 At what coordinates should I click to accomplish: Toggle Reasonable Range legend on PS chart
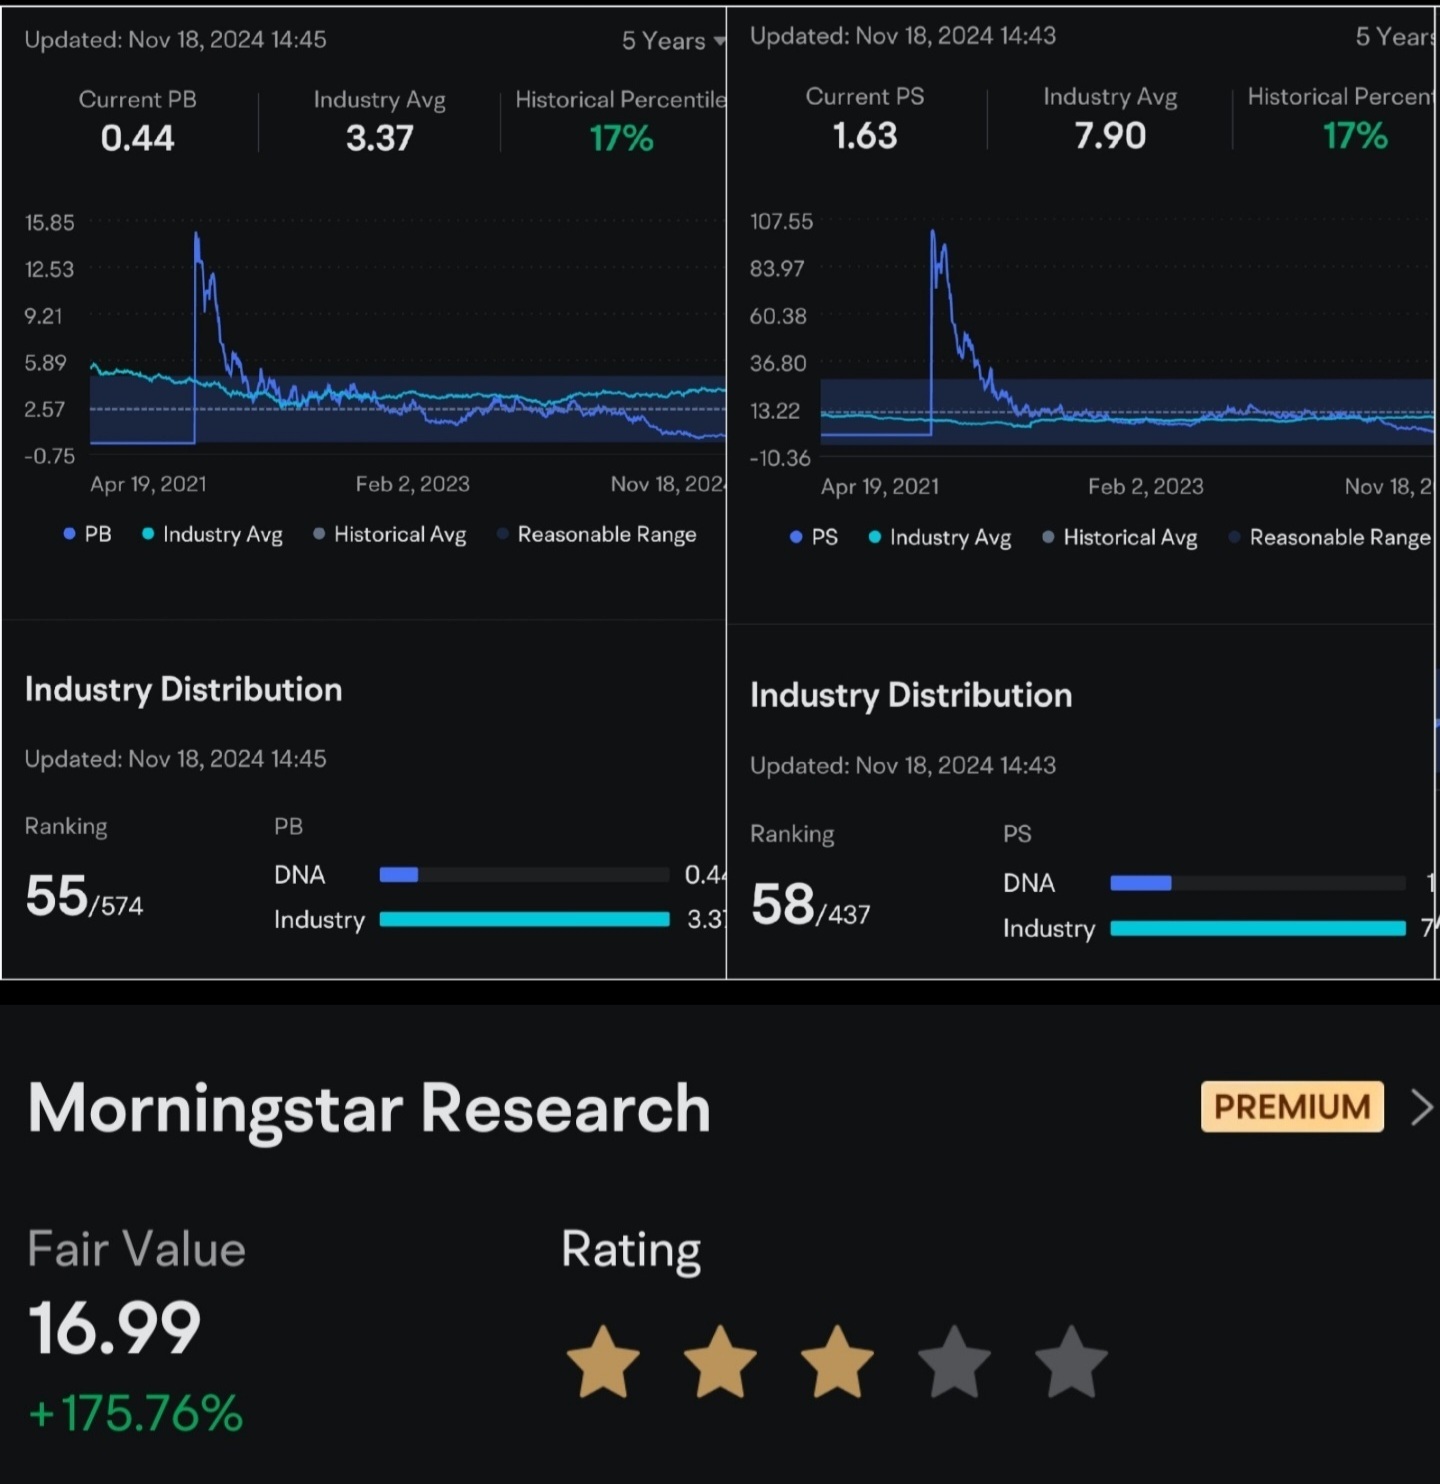tap(1330, 537)
